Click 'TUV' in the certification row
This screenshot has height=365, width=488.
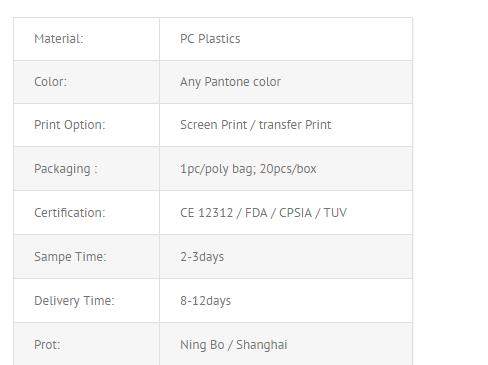(335, 213)
